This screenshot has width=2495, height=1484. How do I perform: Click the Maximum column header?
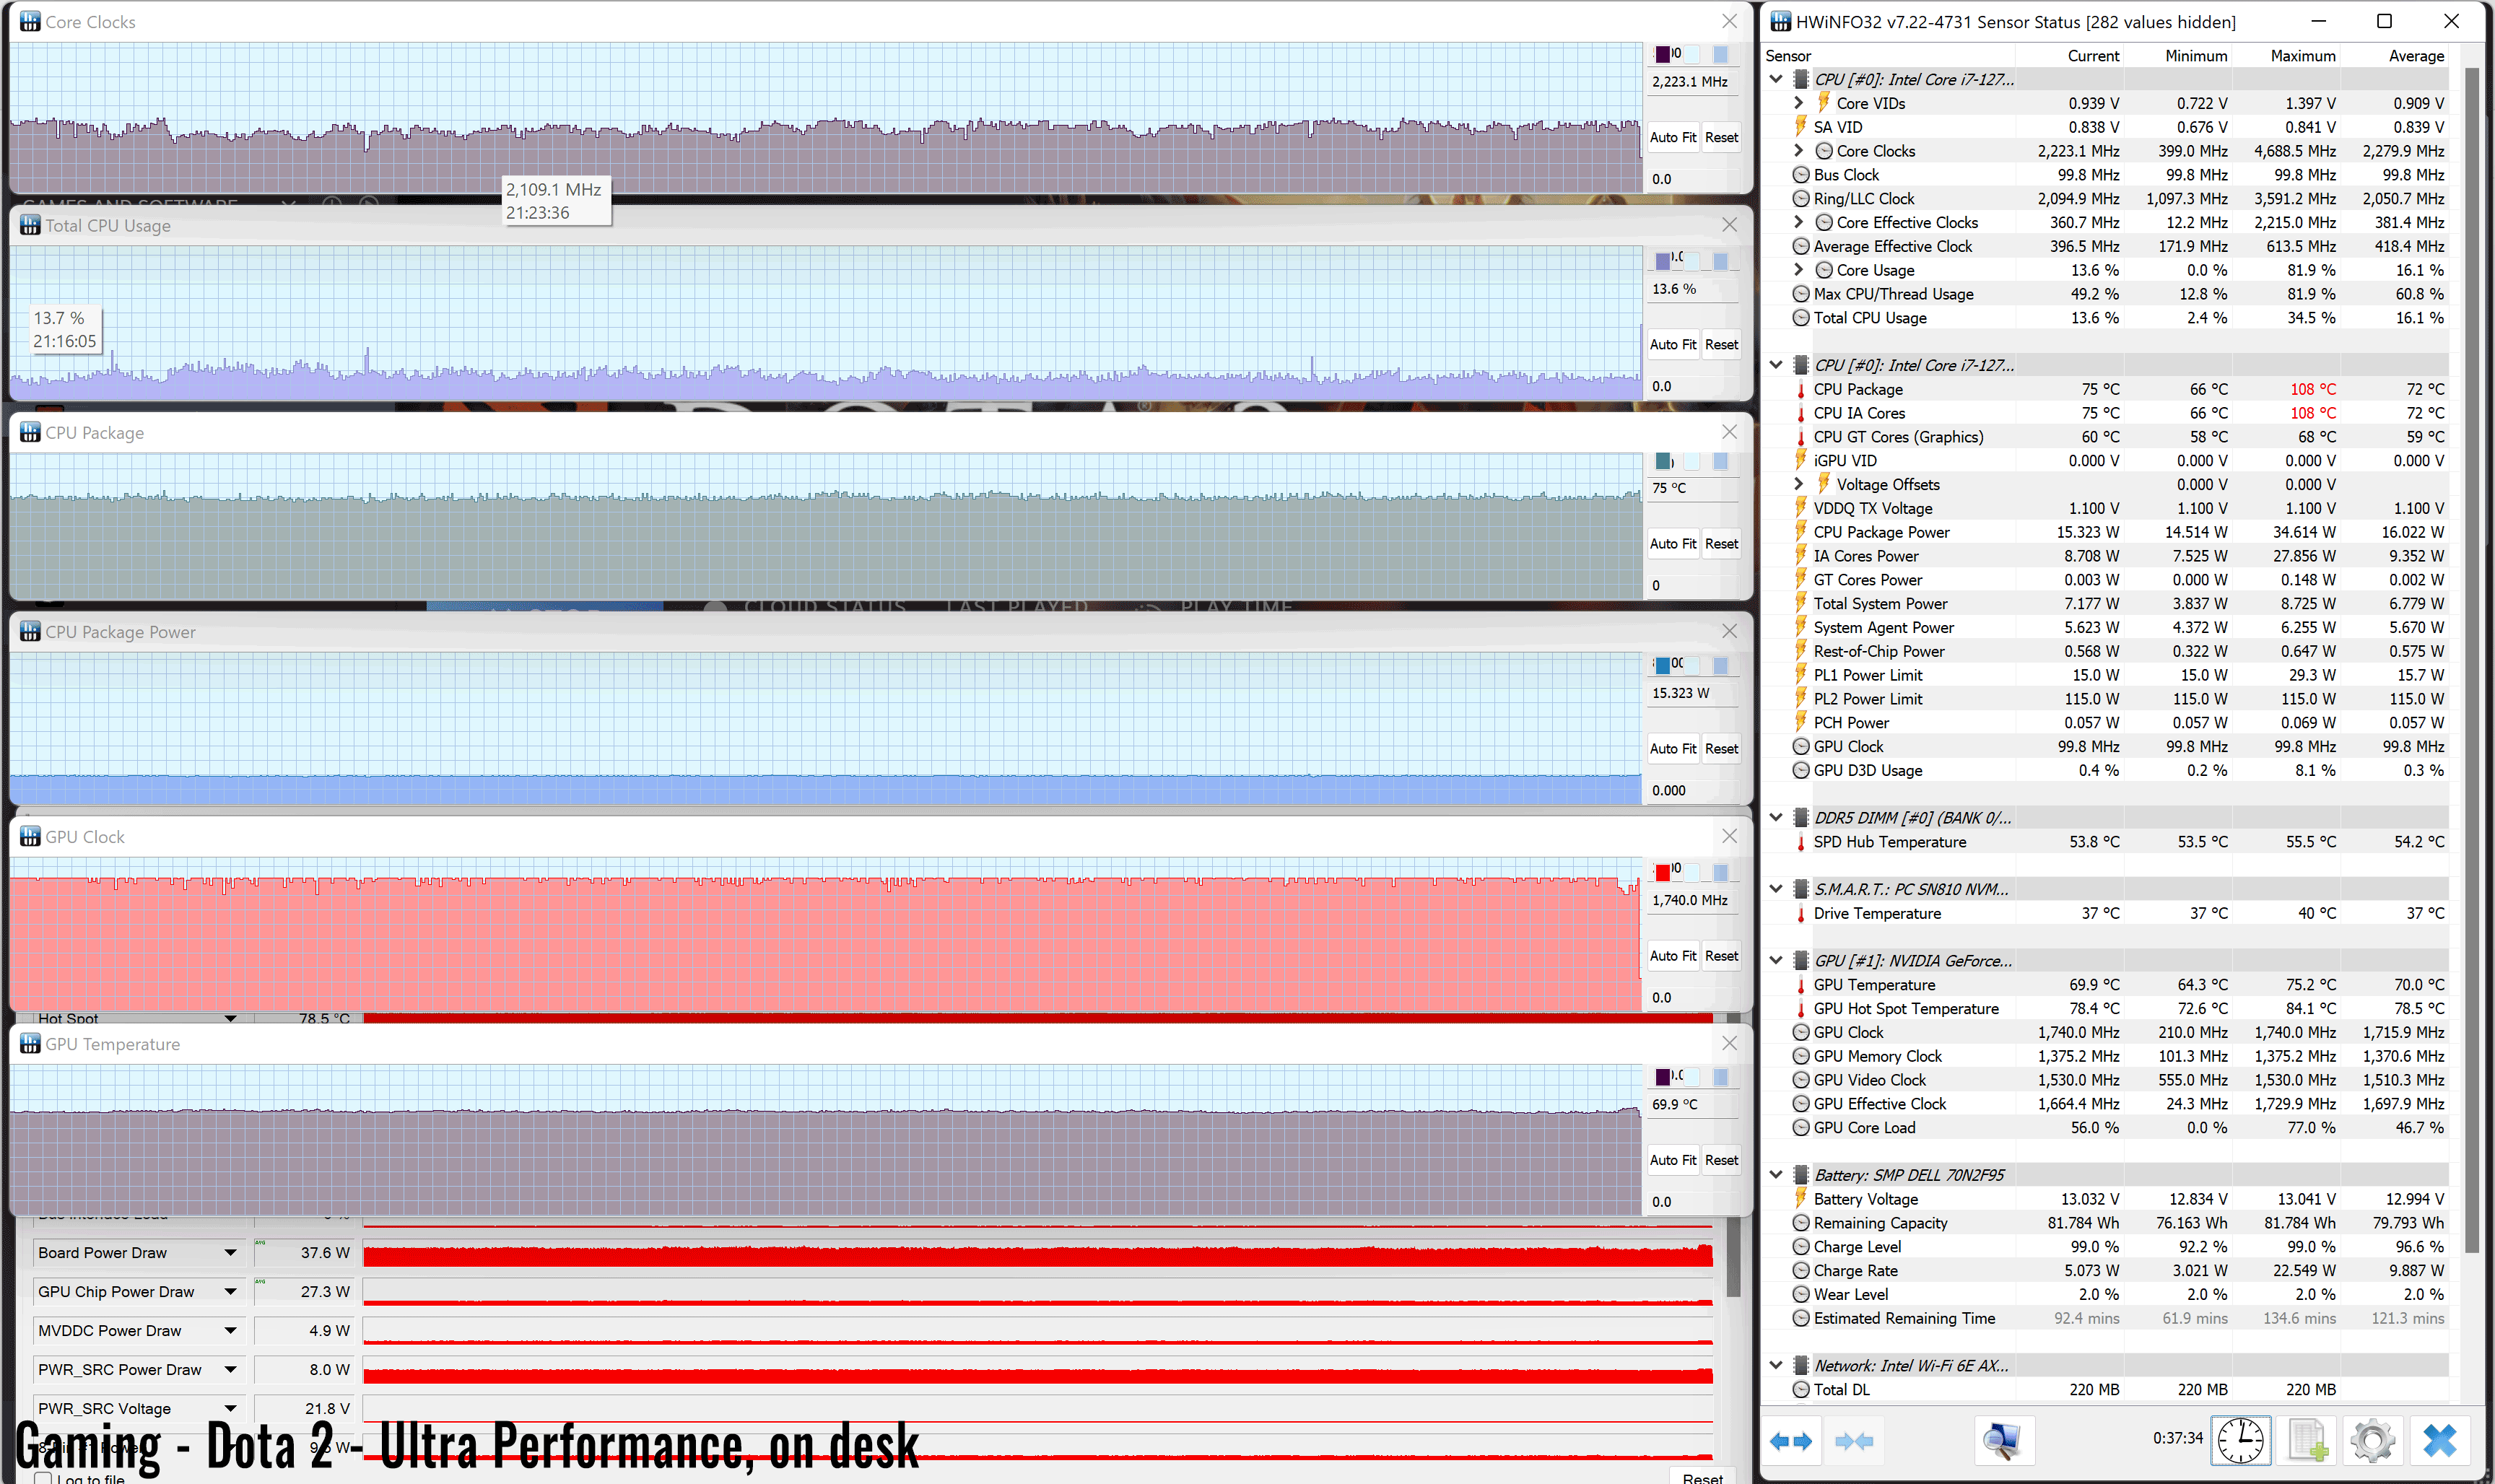(x=2302, y=56)
